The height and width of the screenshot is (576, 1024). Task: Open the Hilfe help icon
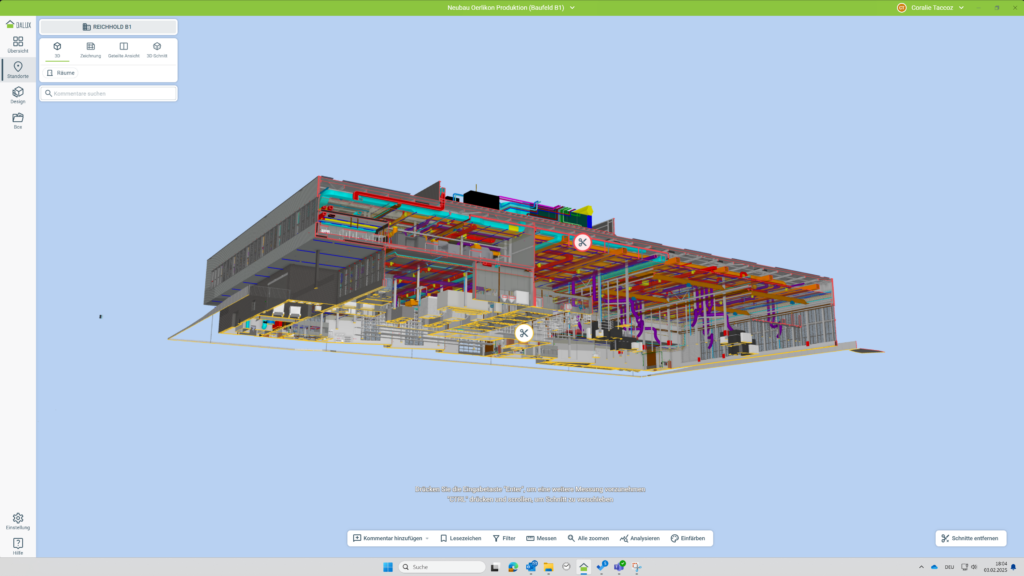point(18,545)
